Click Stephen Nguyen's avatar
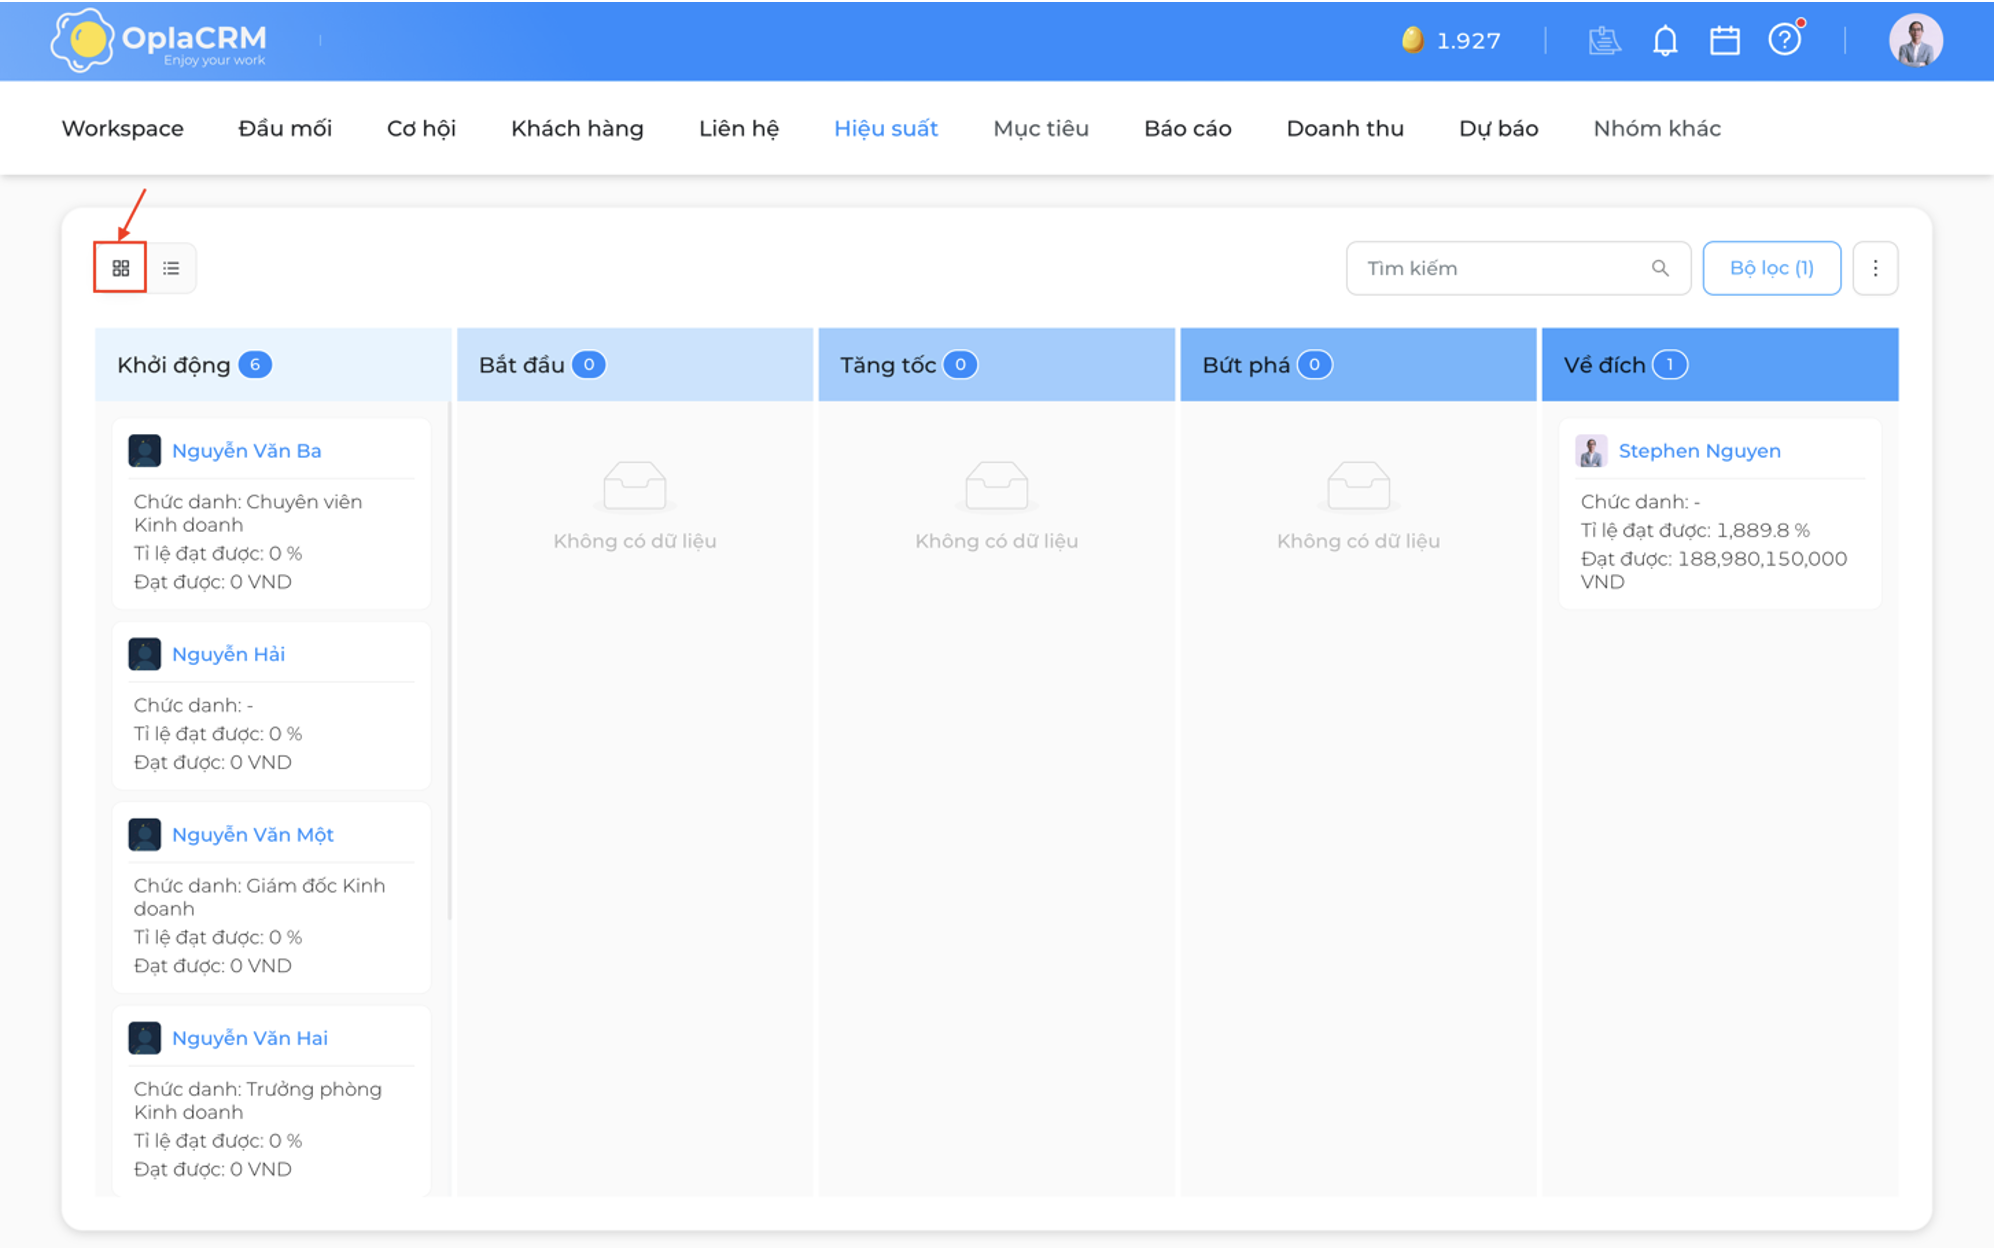 (x=1591, y=451)
